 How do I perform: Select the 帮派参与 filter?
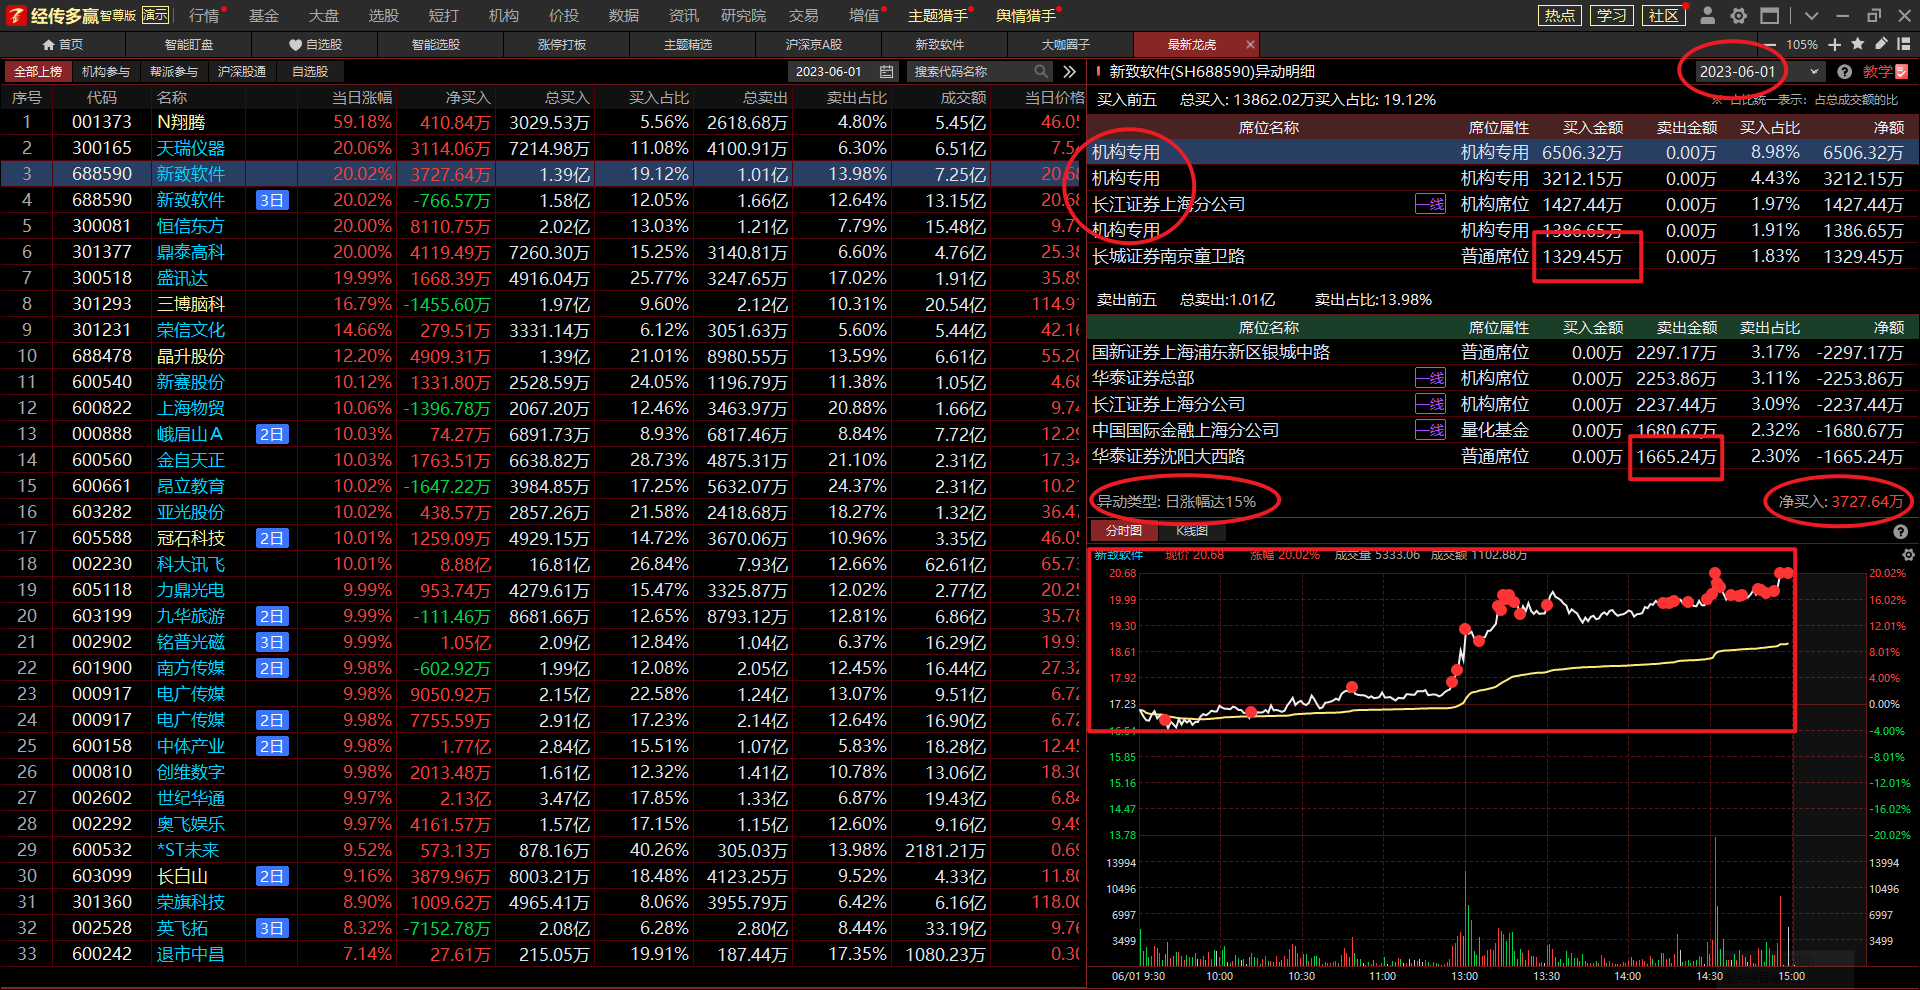(x=174, y=72)
